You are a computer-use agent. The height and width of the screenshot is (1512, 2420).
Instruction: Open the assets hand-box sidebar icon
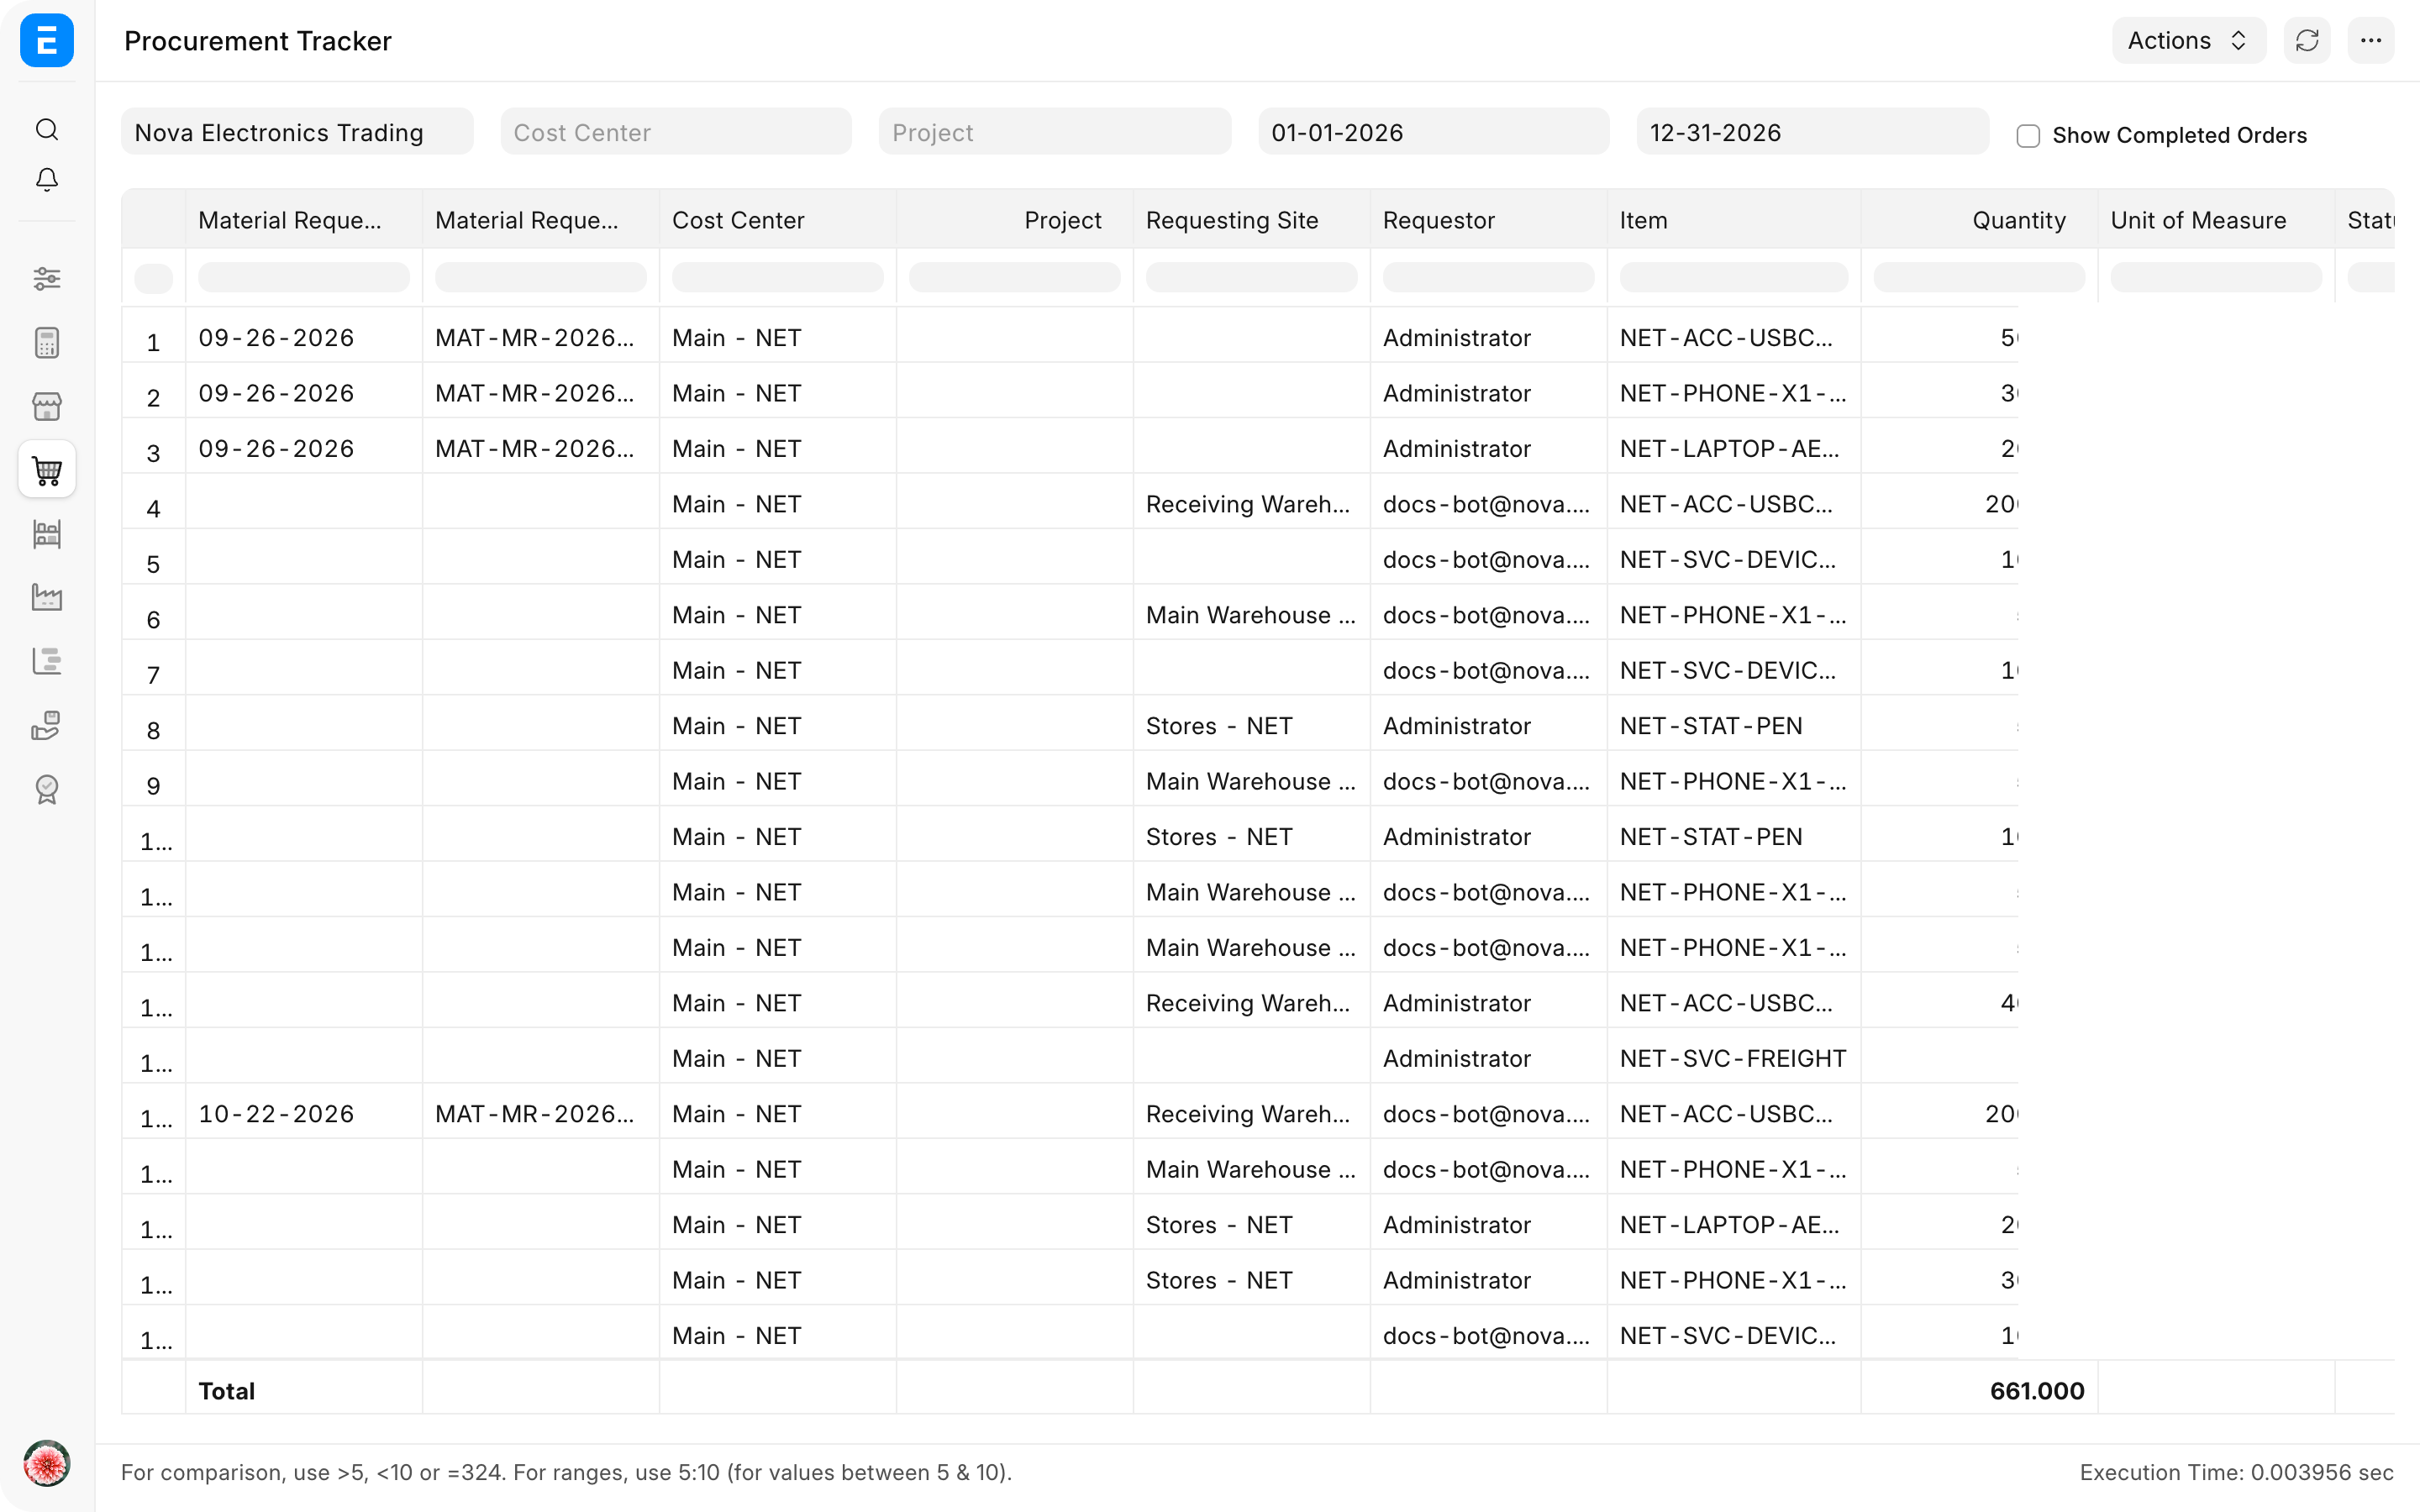coord(47,725)
